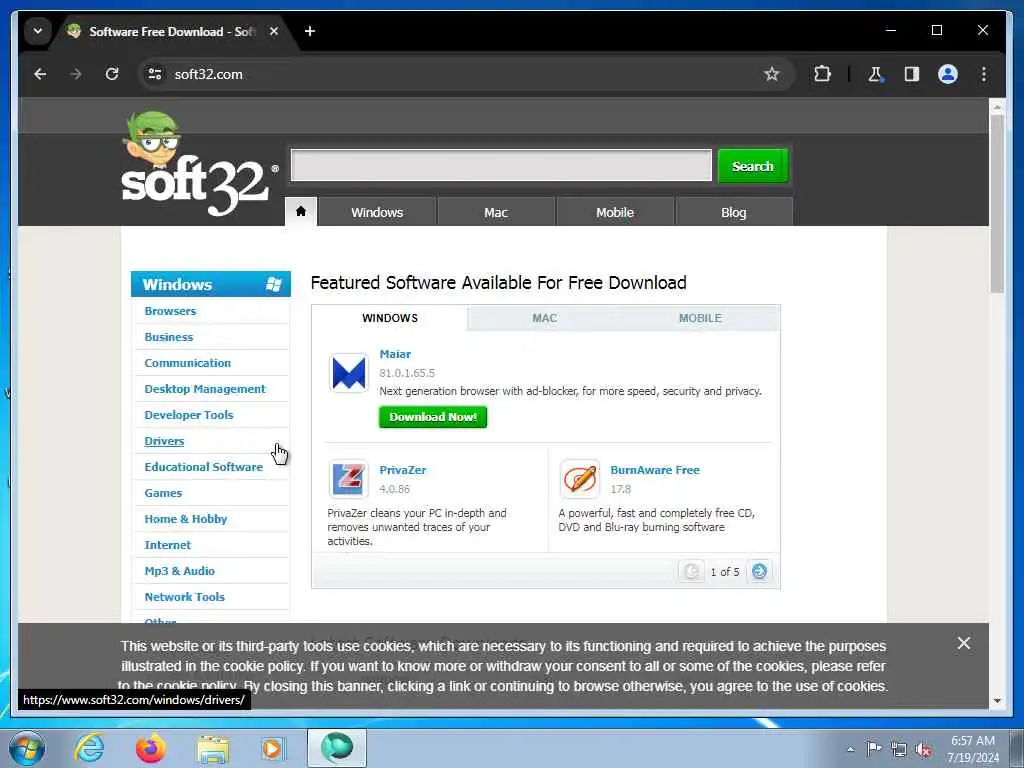The image size is (1024, 768).
Task: Click the site search input field
Action: [x=501, y=166]
